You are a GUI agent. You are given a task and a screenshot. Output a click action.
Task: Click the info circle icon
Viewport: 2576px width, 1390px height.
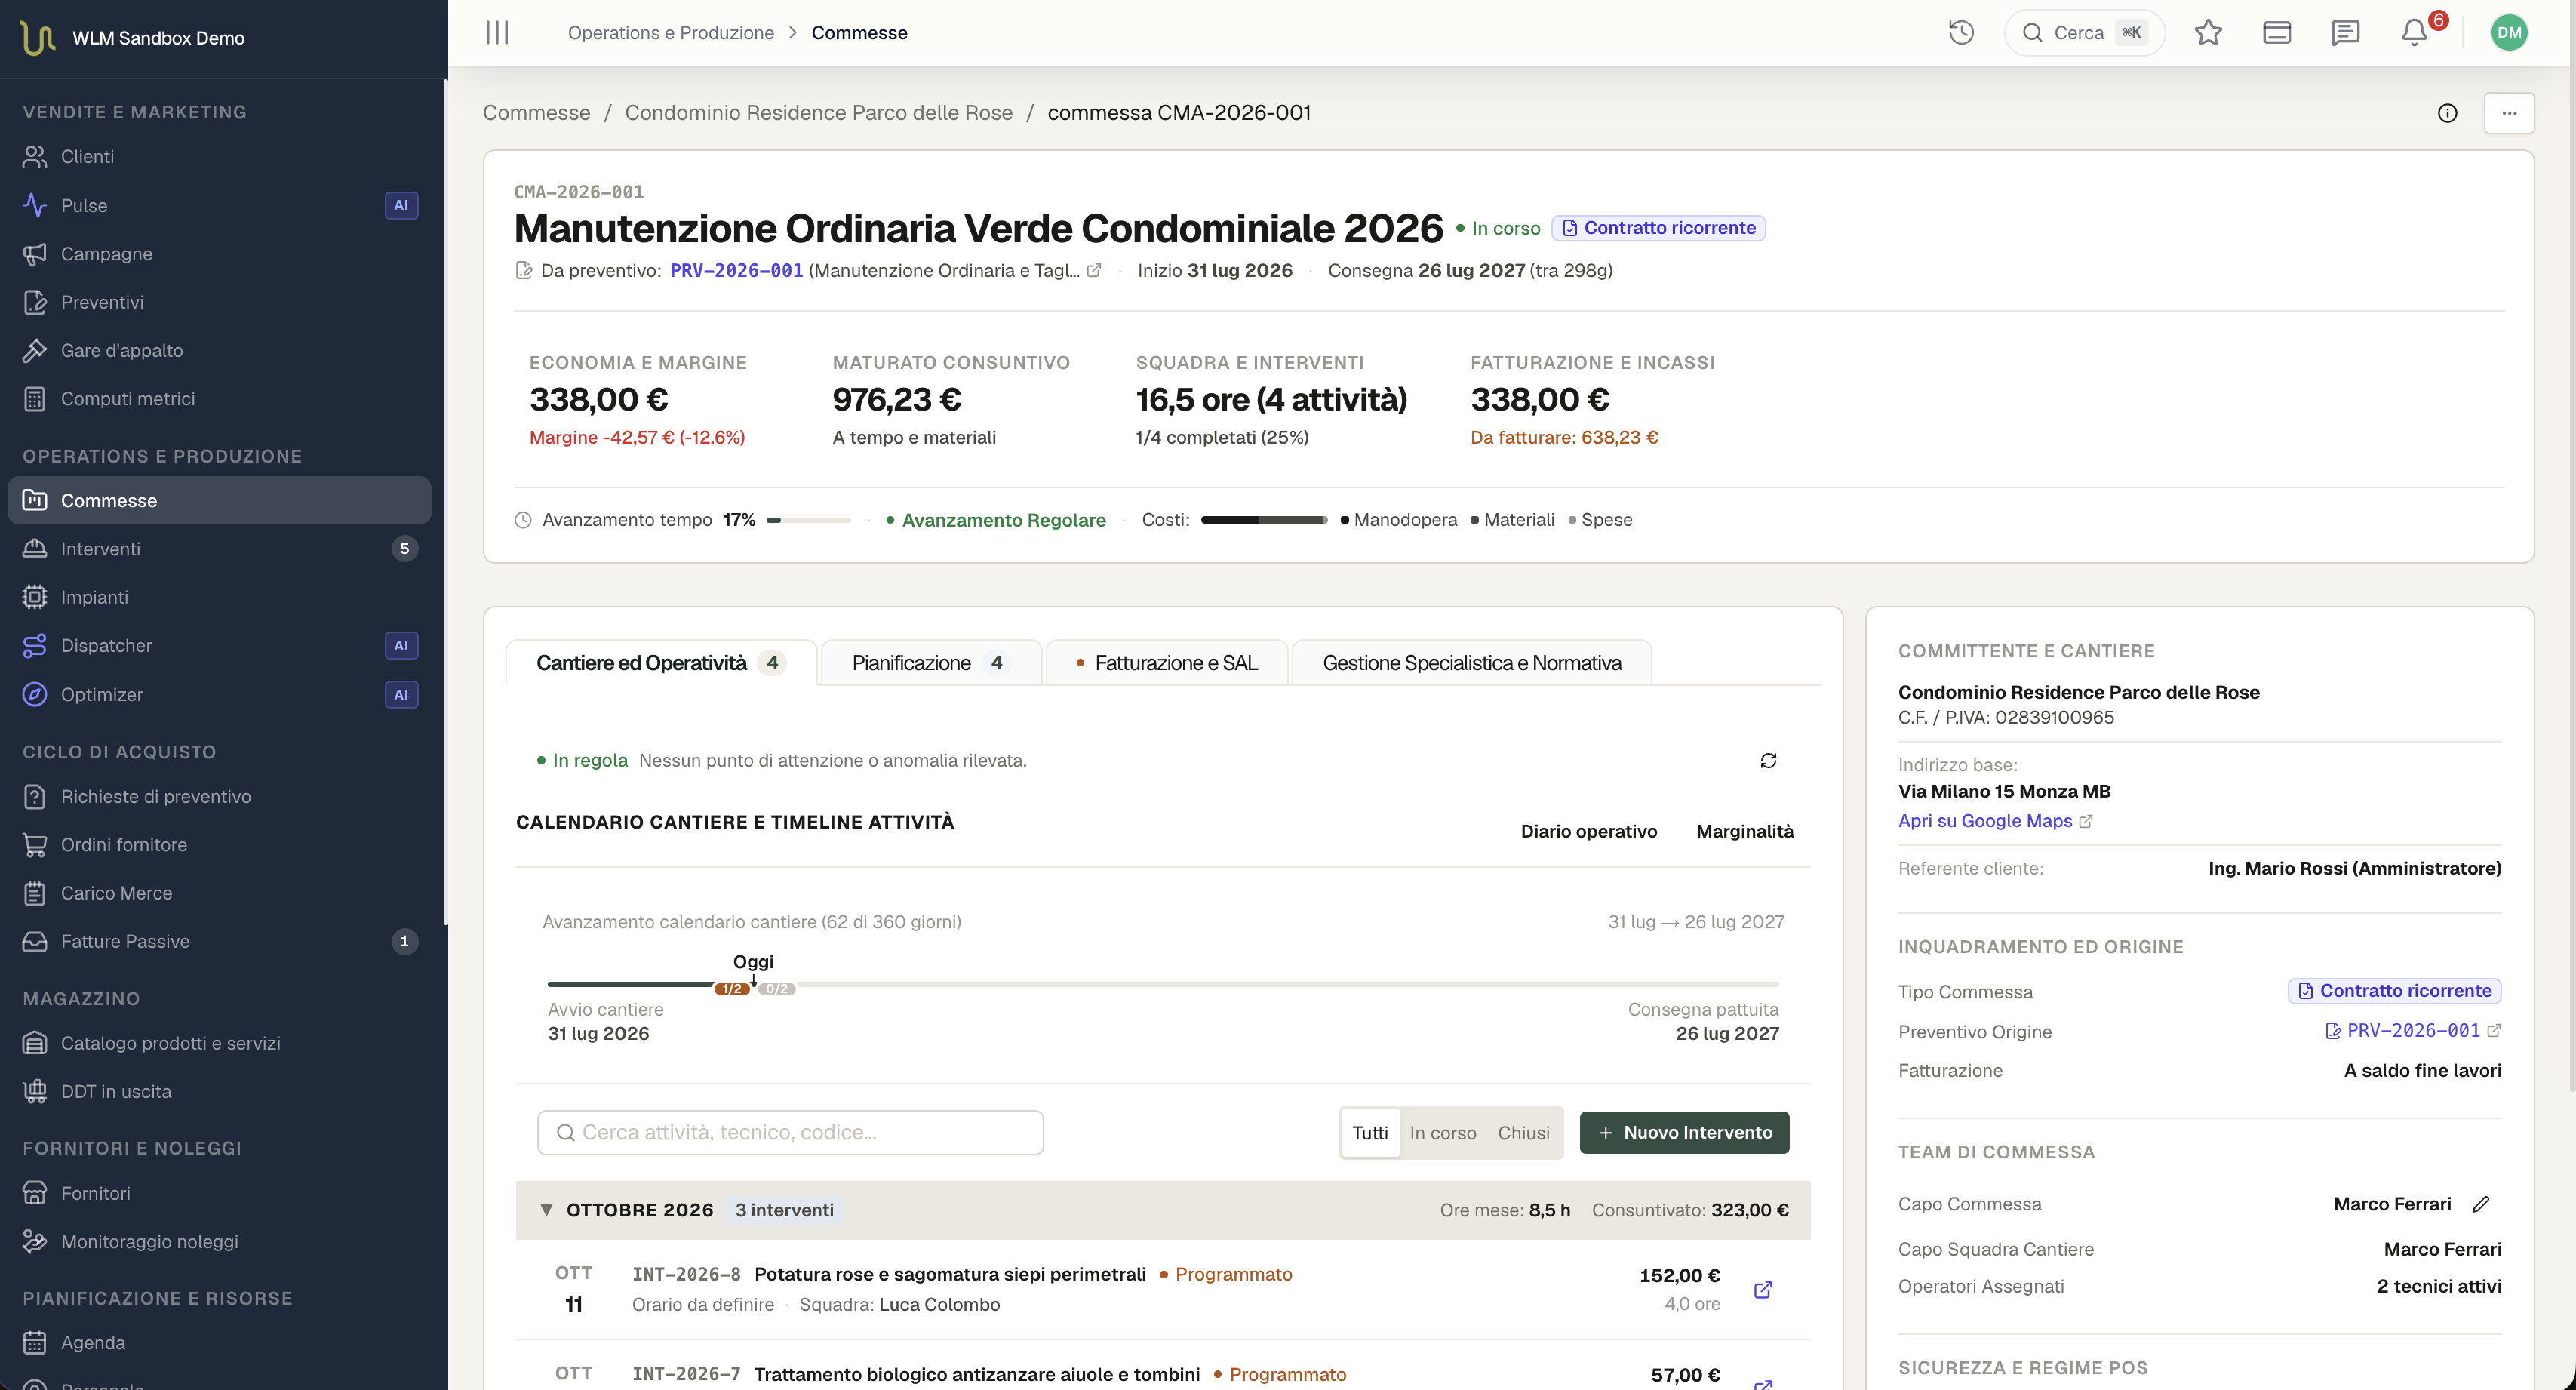click(2447, 113)
